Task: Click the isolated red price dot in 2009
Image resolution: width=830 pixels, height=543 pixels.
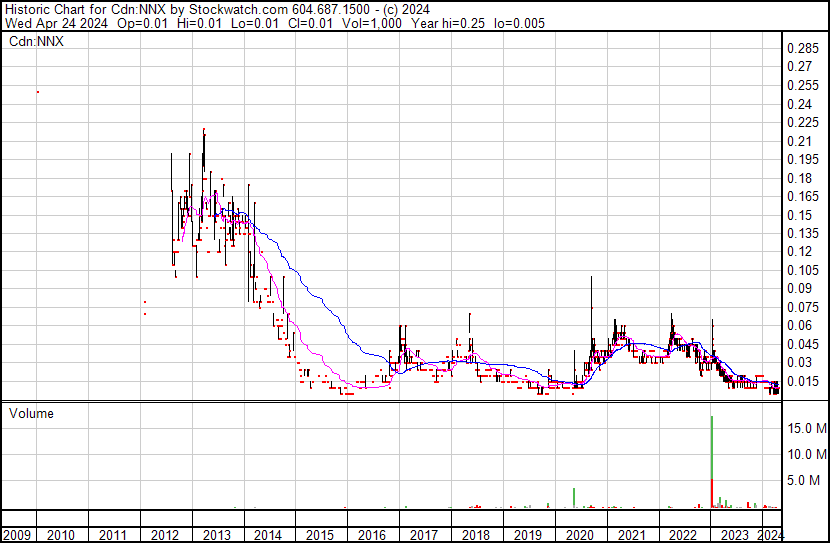Action: point(37,92)
